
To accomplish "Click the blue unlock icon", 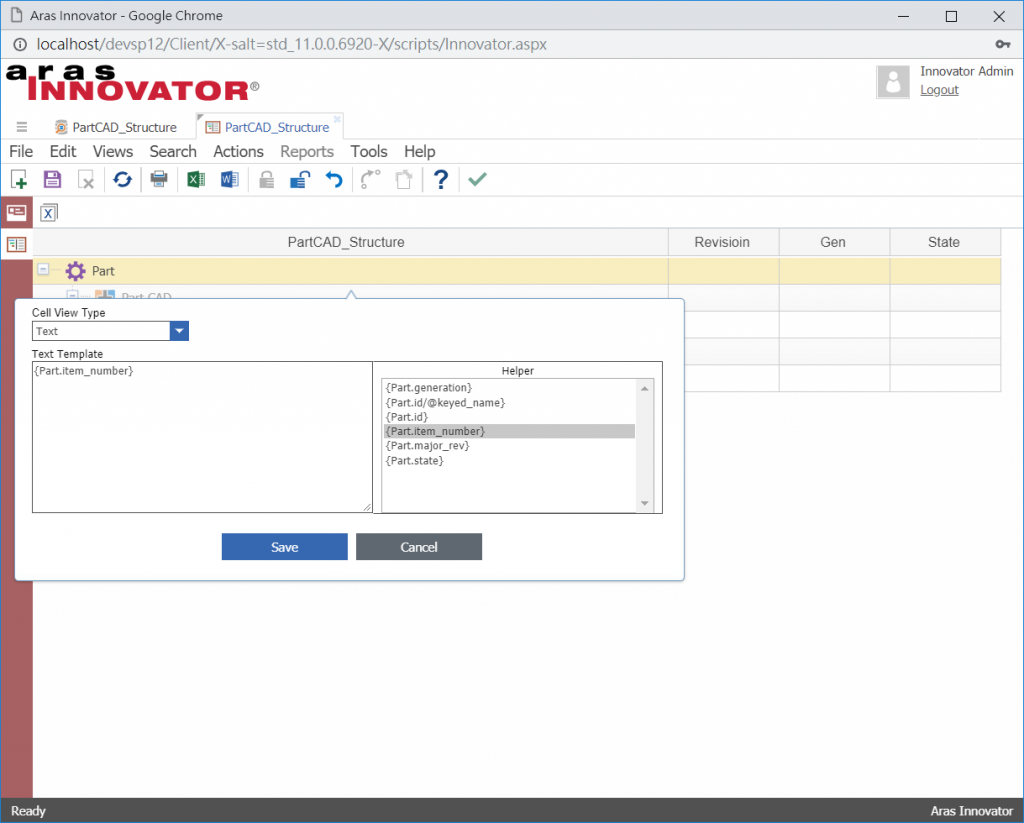I will (x=300, y=179).
